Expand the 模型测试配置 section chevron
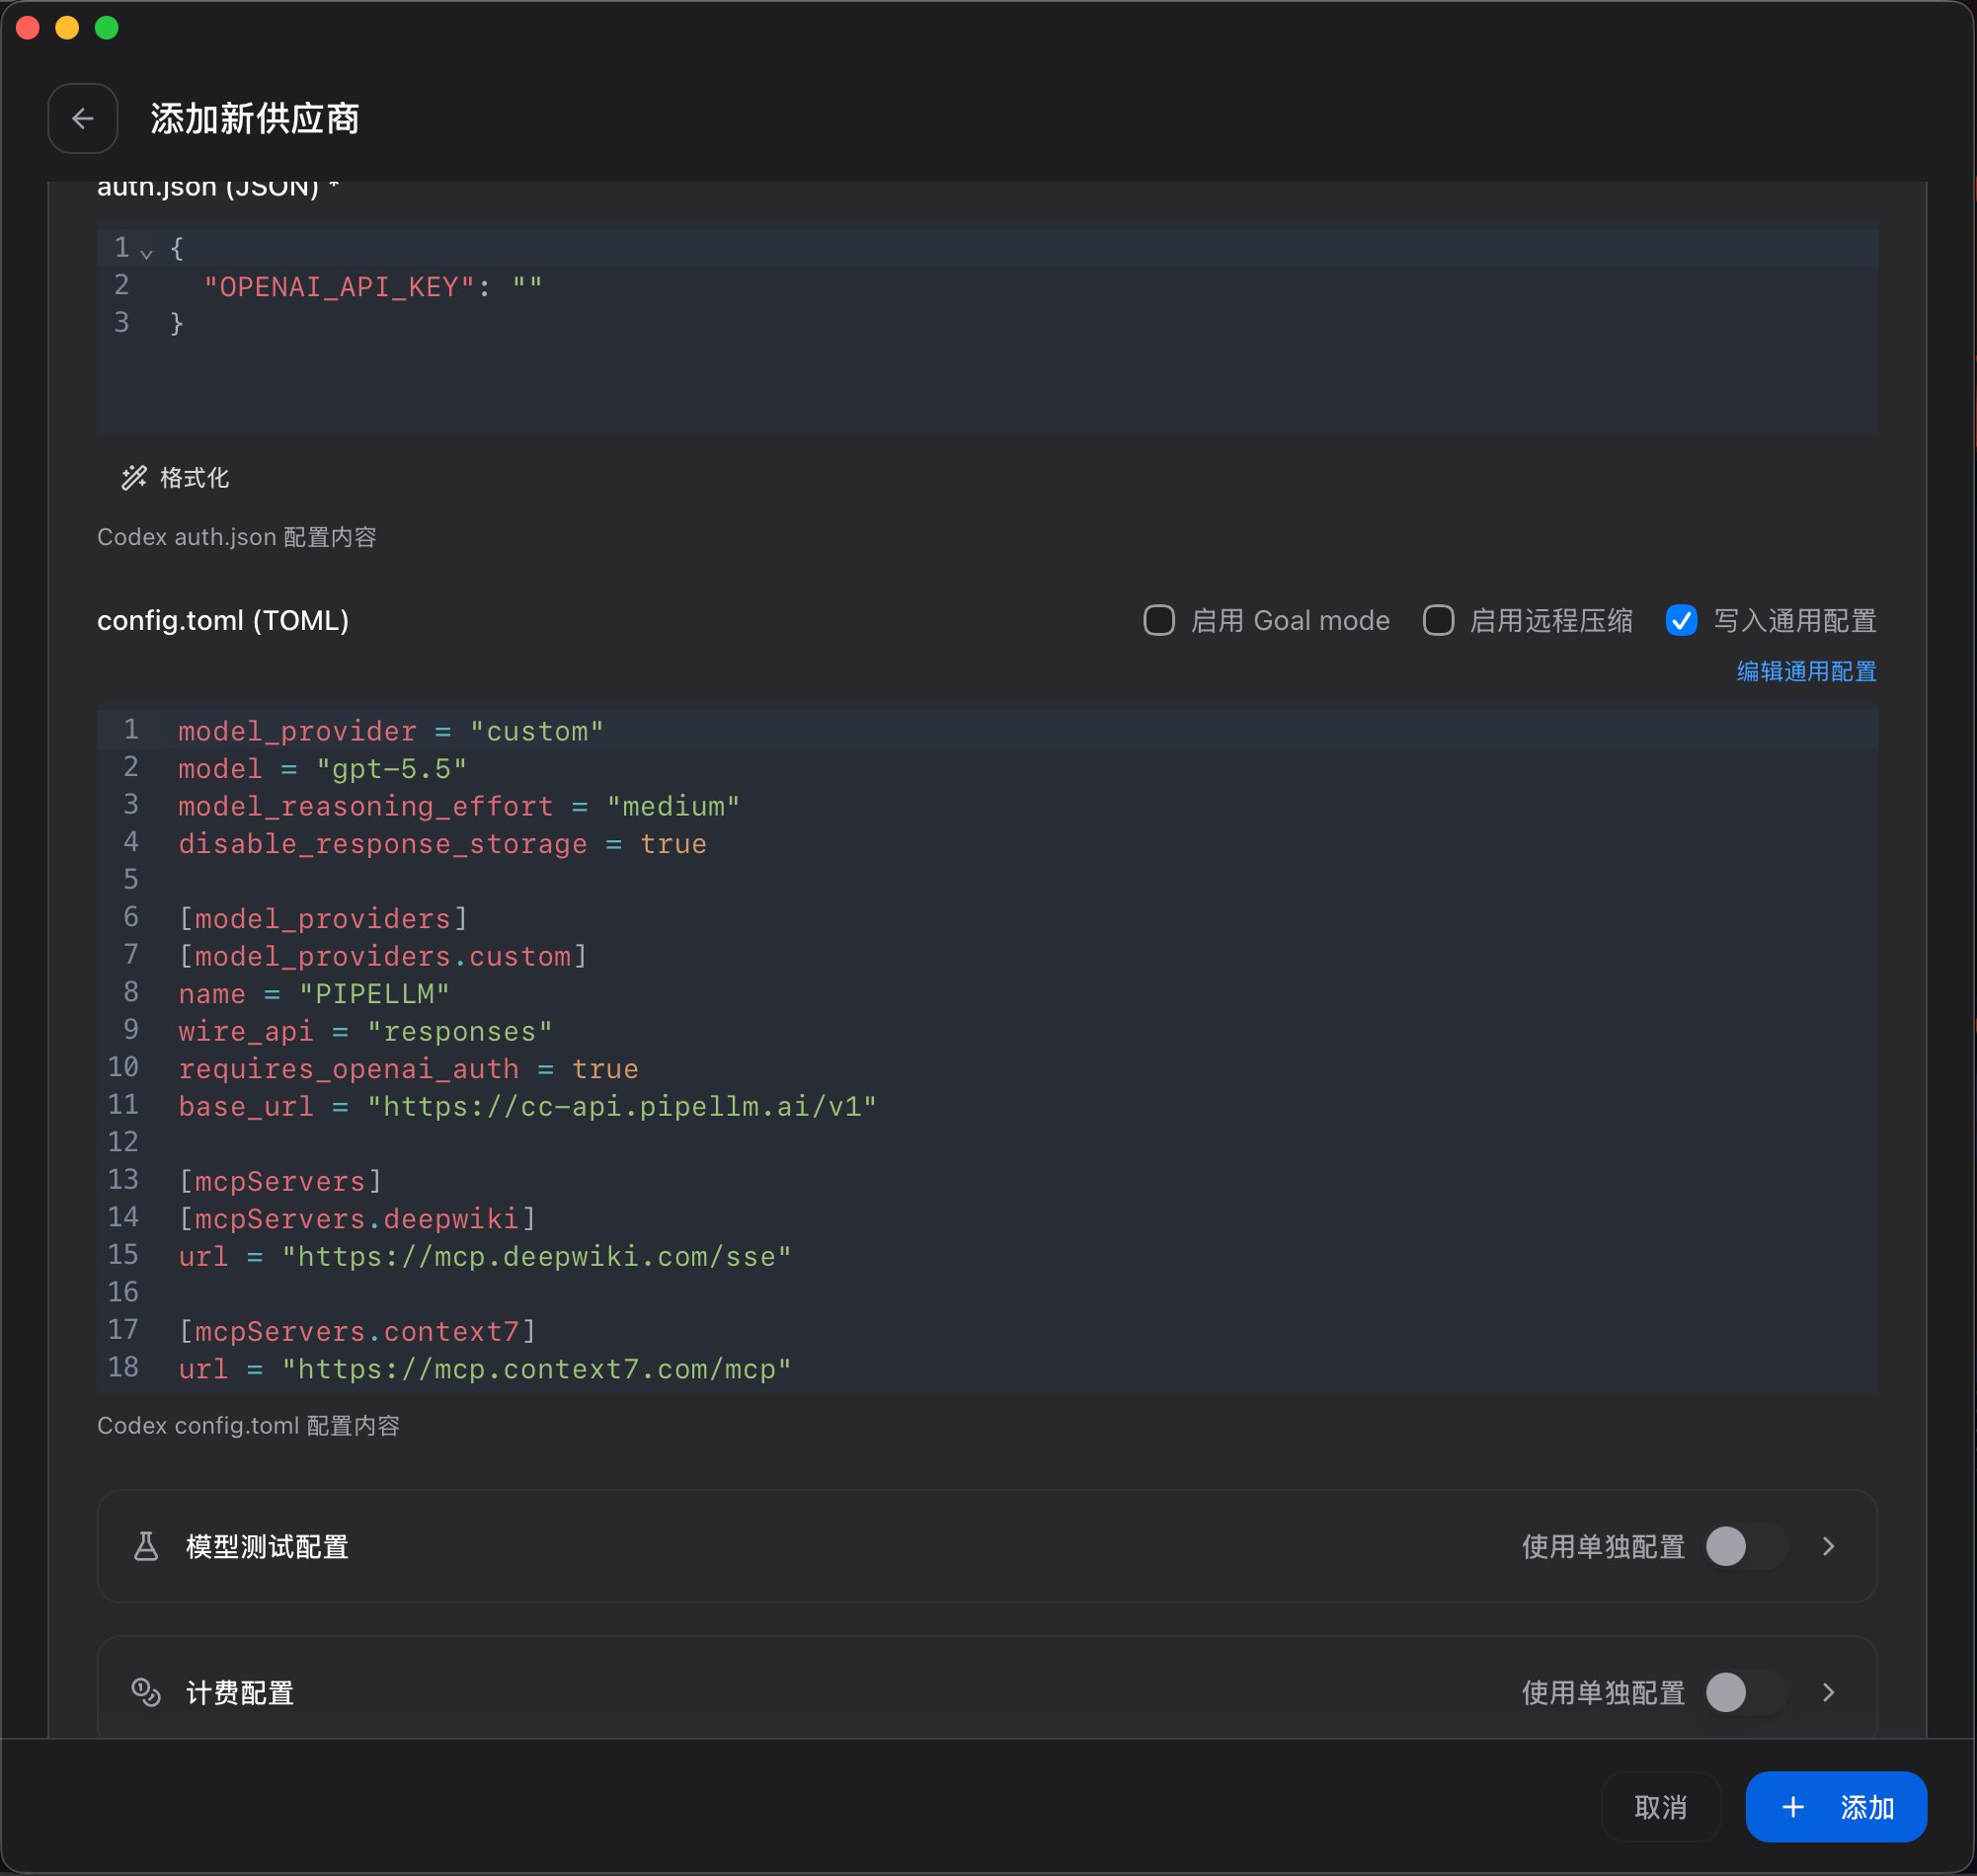This screenshot has height=1876, width=1977. [1828, 1546]
